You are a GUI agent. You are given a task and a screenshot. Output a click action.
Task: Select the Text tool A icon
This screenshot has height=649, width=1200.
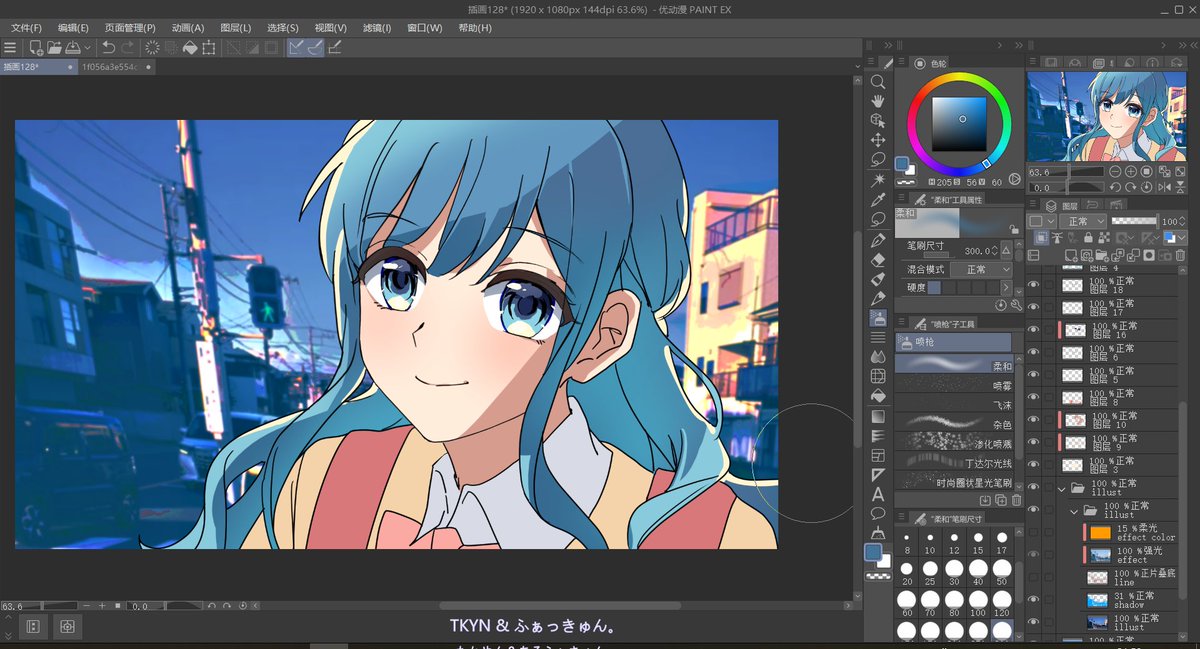[878, 494]
